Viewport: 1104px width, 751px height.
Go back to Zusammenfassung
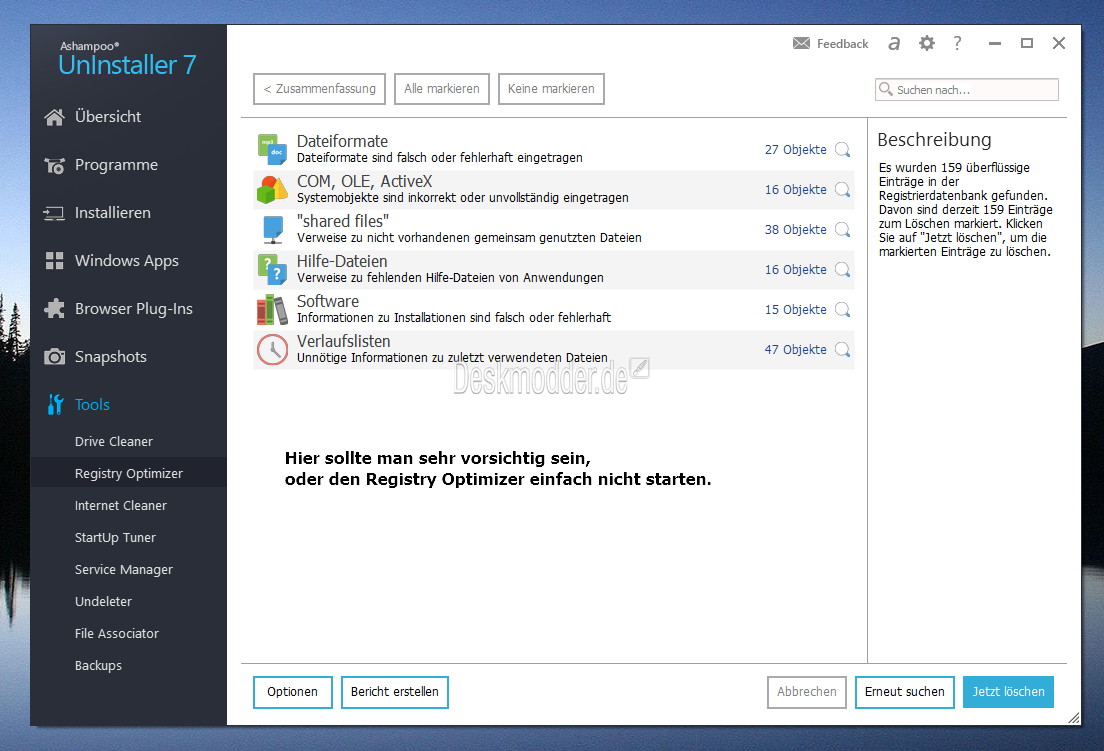[320, 89]
